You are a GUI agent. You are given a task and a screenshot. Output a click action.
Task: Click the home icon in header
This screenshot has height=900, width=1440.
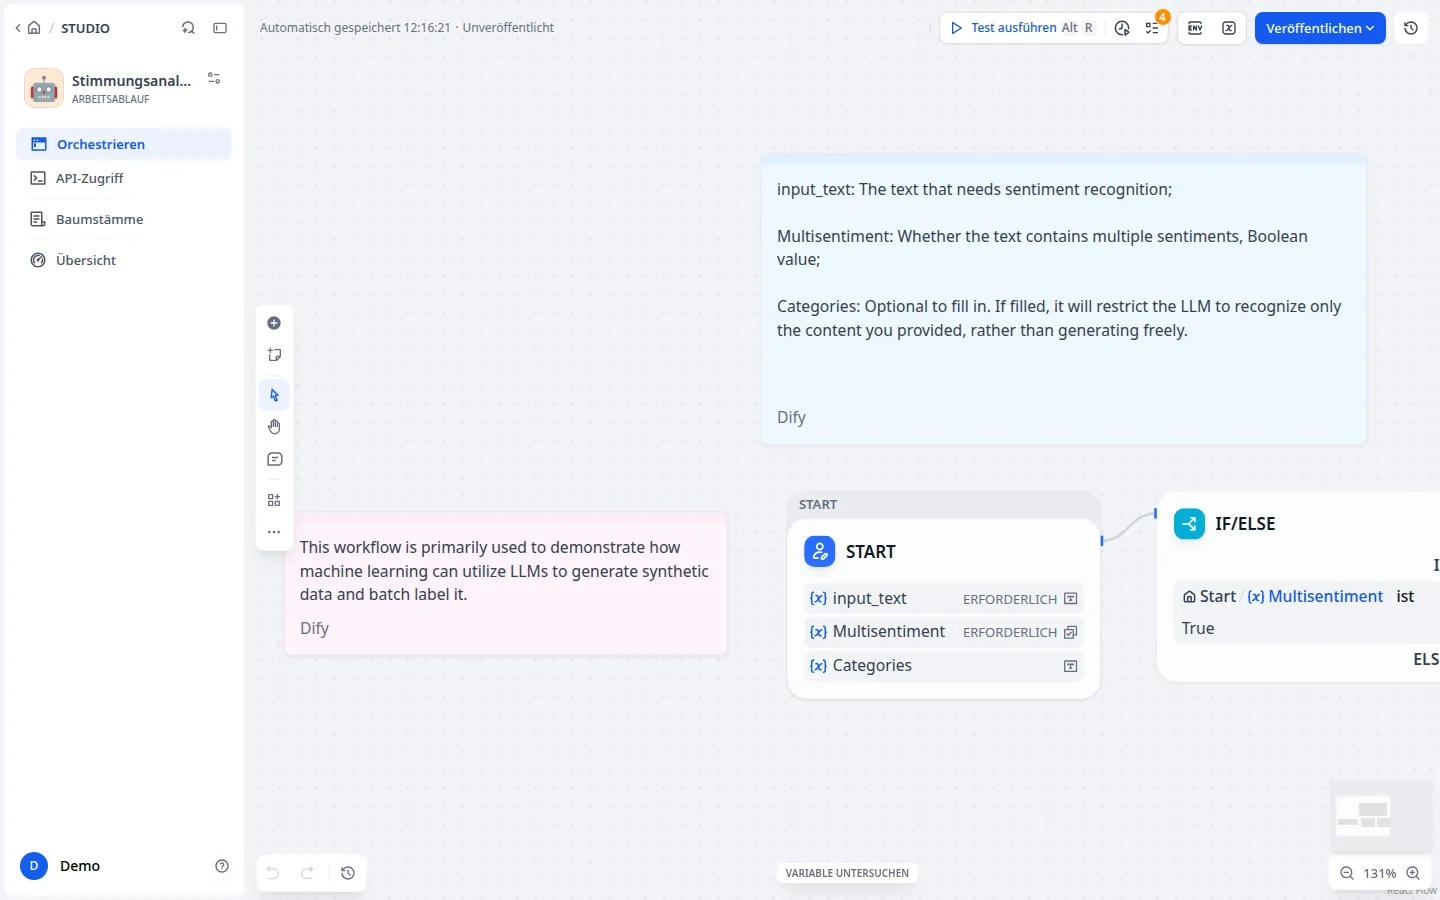34,28
